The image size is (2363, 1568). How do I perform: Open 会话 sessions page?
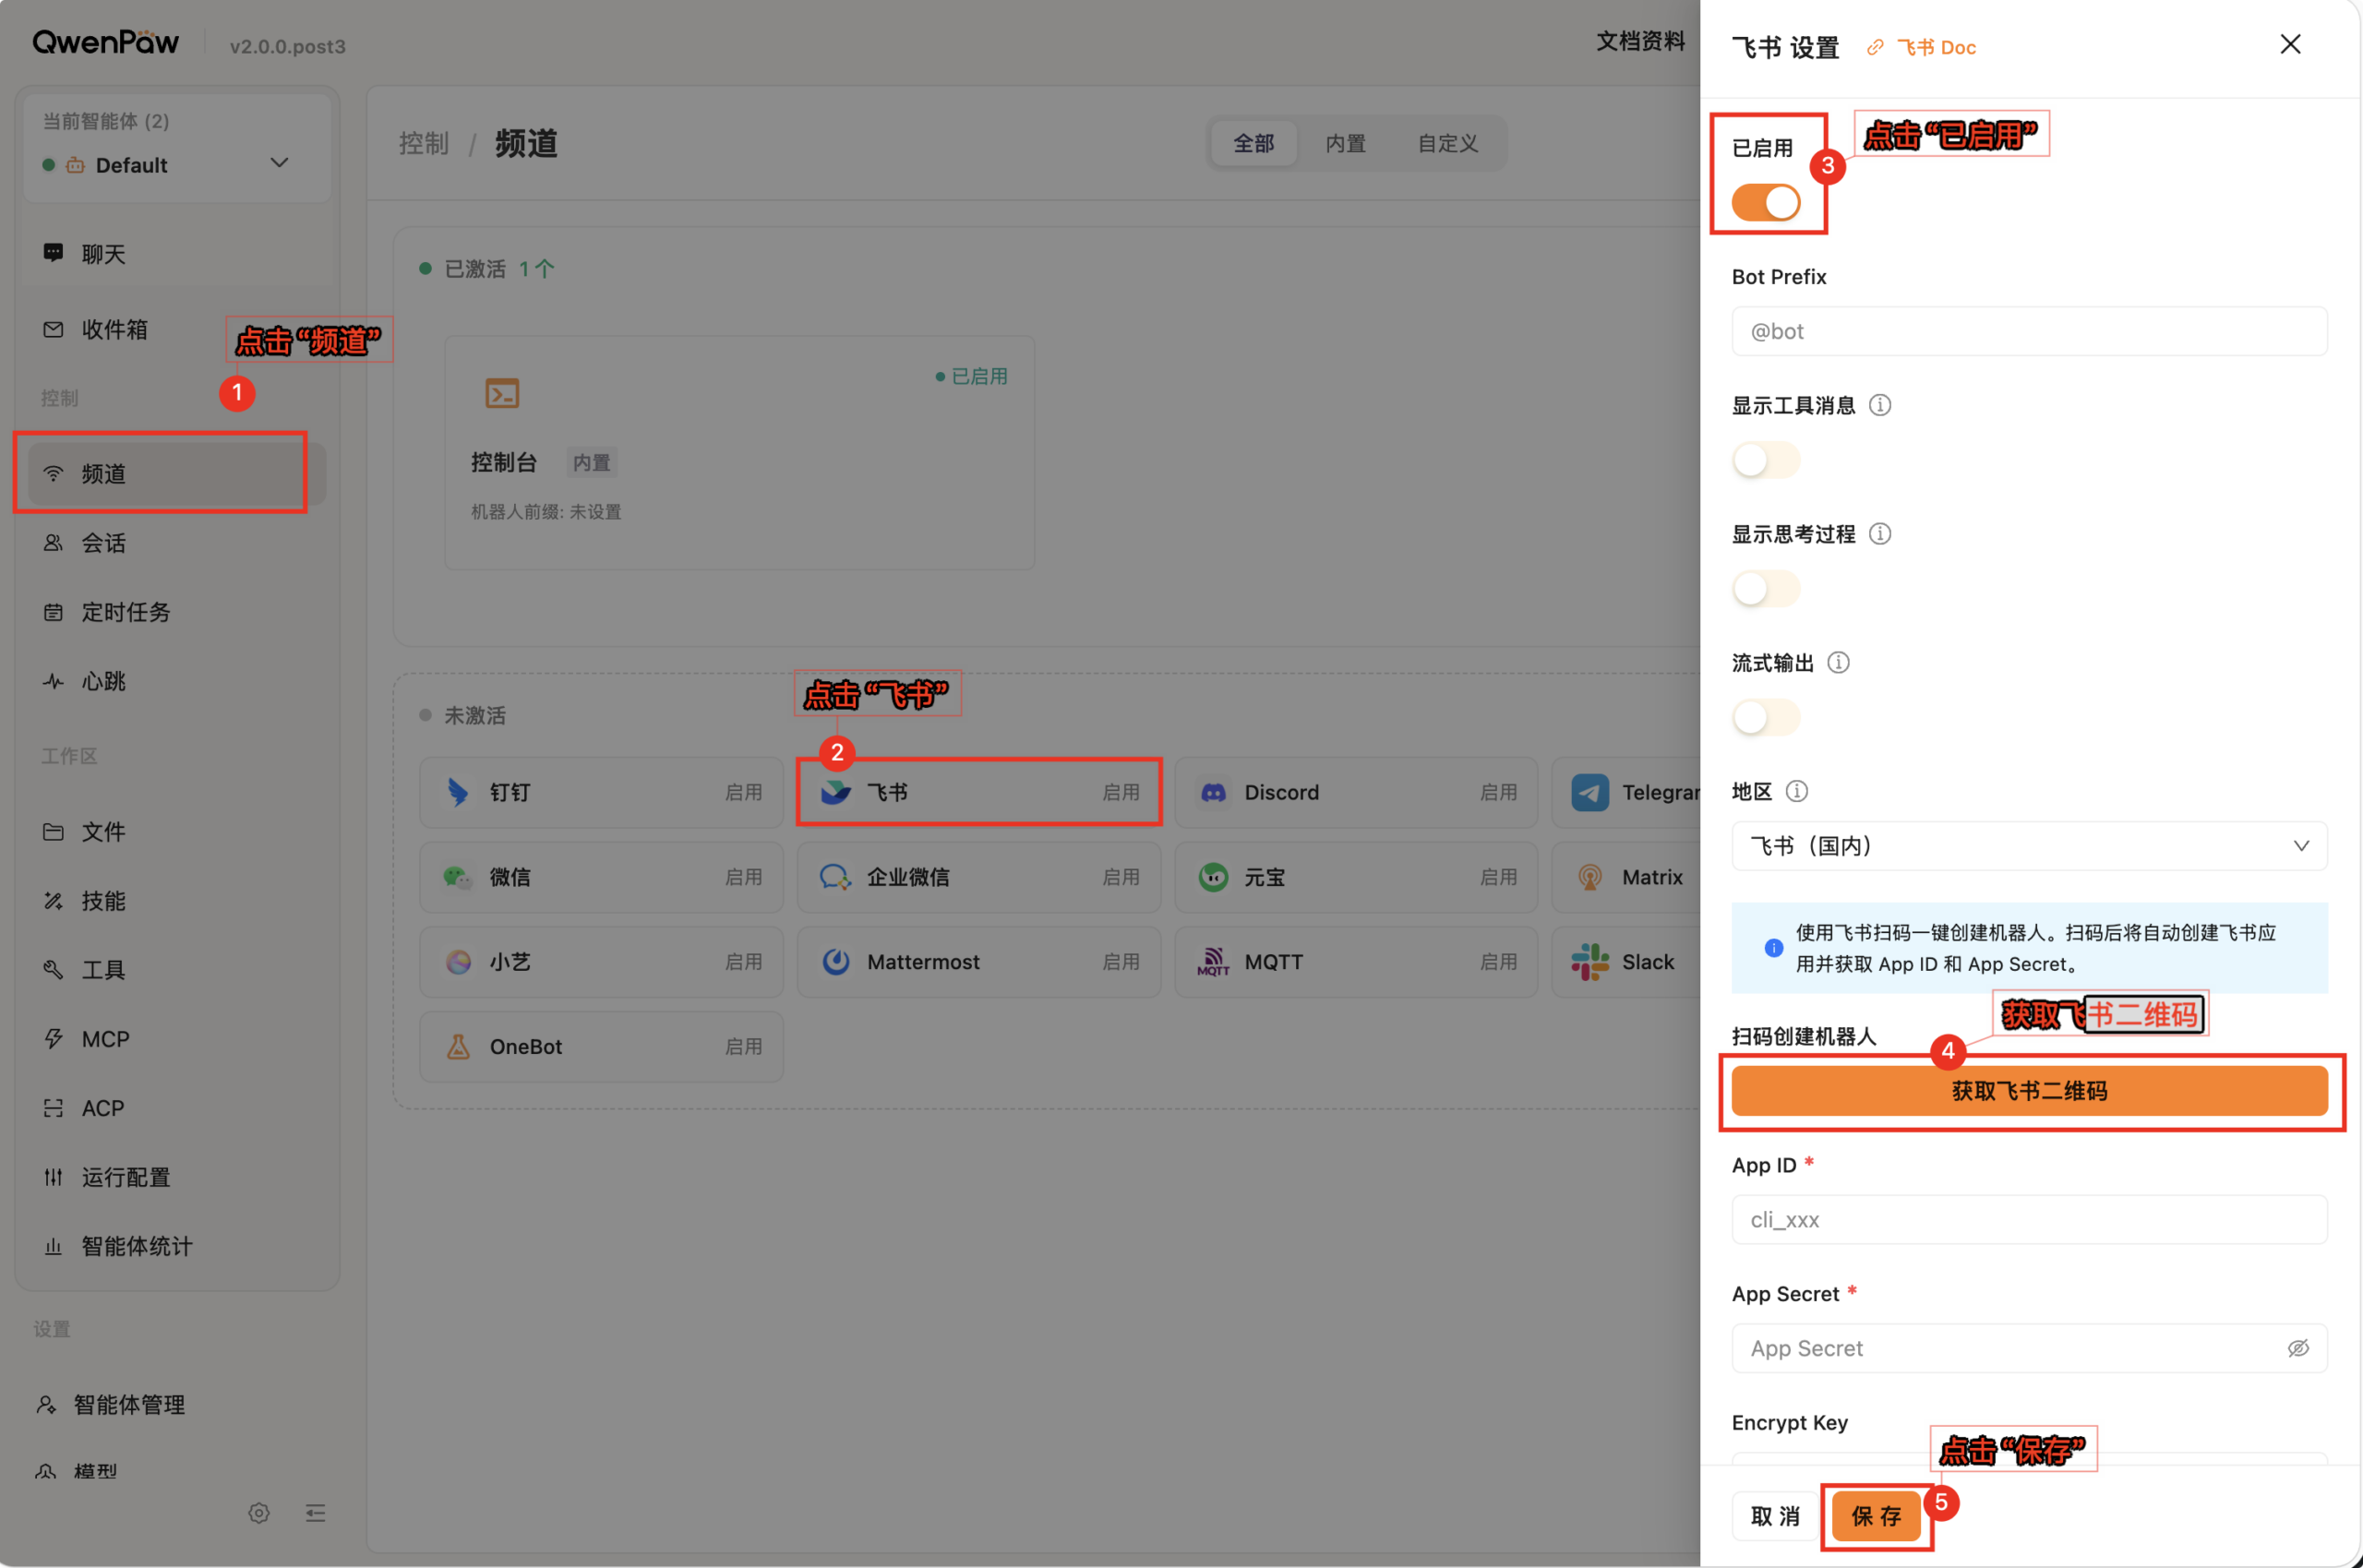tap(176, 543)
